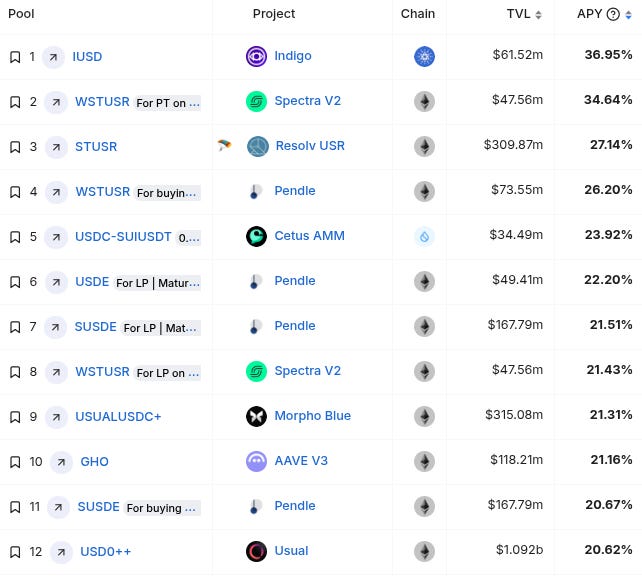Click the 'For LP | Matur...' tag on USDE
Screen dimensions: 642x576
click(158, 283)
